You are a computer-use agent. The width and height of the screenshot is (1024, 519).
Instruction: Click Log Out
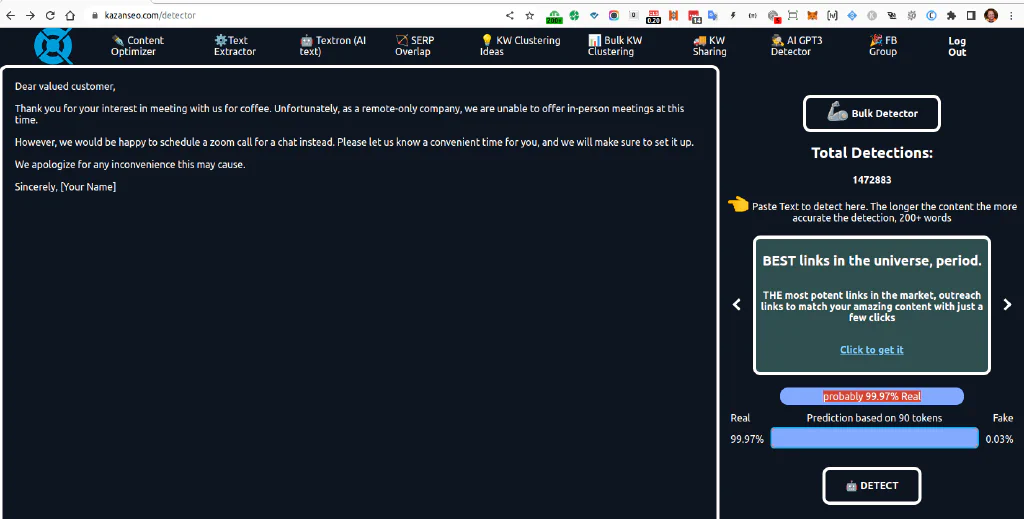coord(957,46)
